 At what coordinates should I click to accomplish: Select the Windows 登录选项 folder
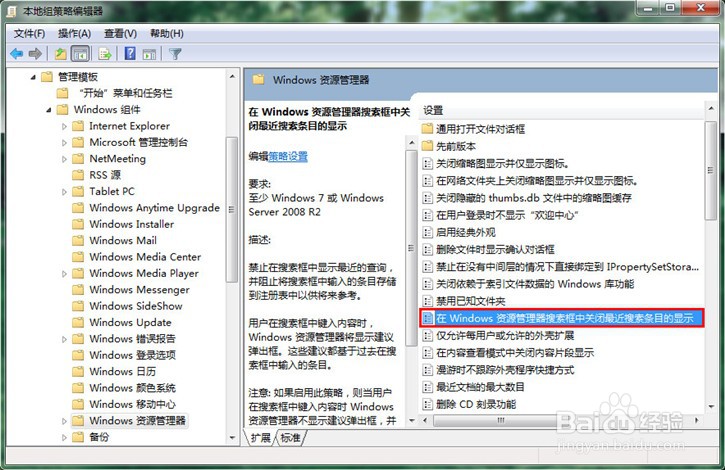click(132, 355)
